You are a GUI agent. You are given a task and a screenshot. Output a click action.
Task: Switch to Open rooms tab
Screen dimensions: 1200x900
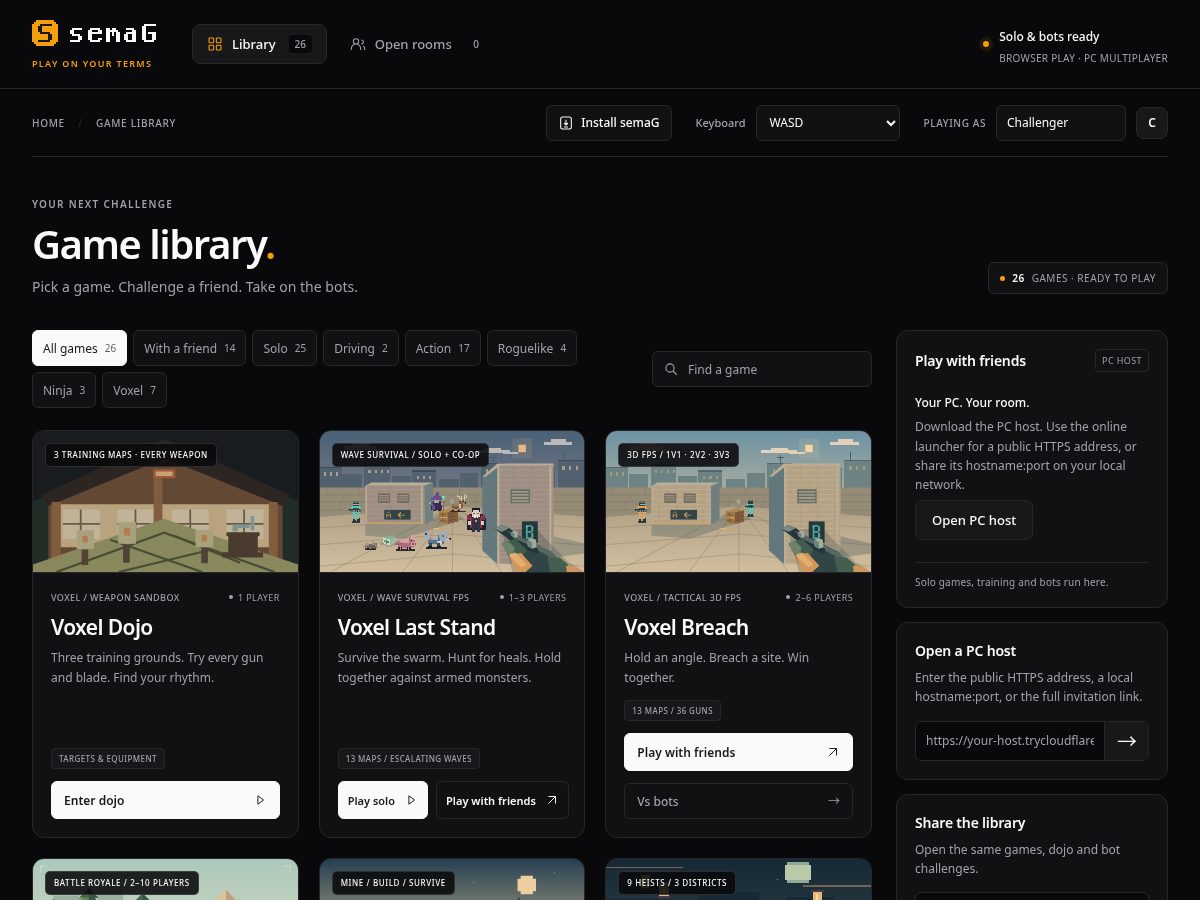(x=414, y=44)
